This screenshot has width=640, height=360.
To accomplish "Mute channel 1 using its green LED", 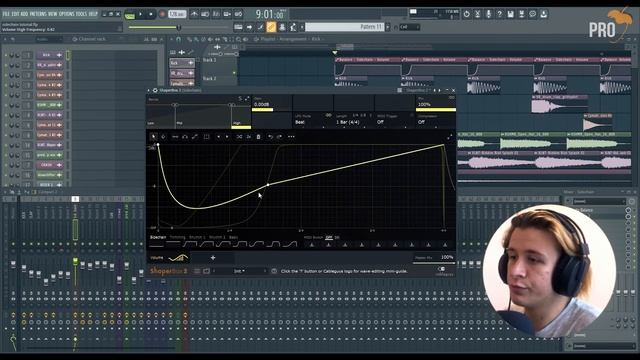I will tap(6, 55).
